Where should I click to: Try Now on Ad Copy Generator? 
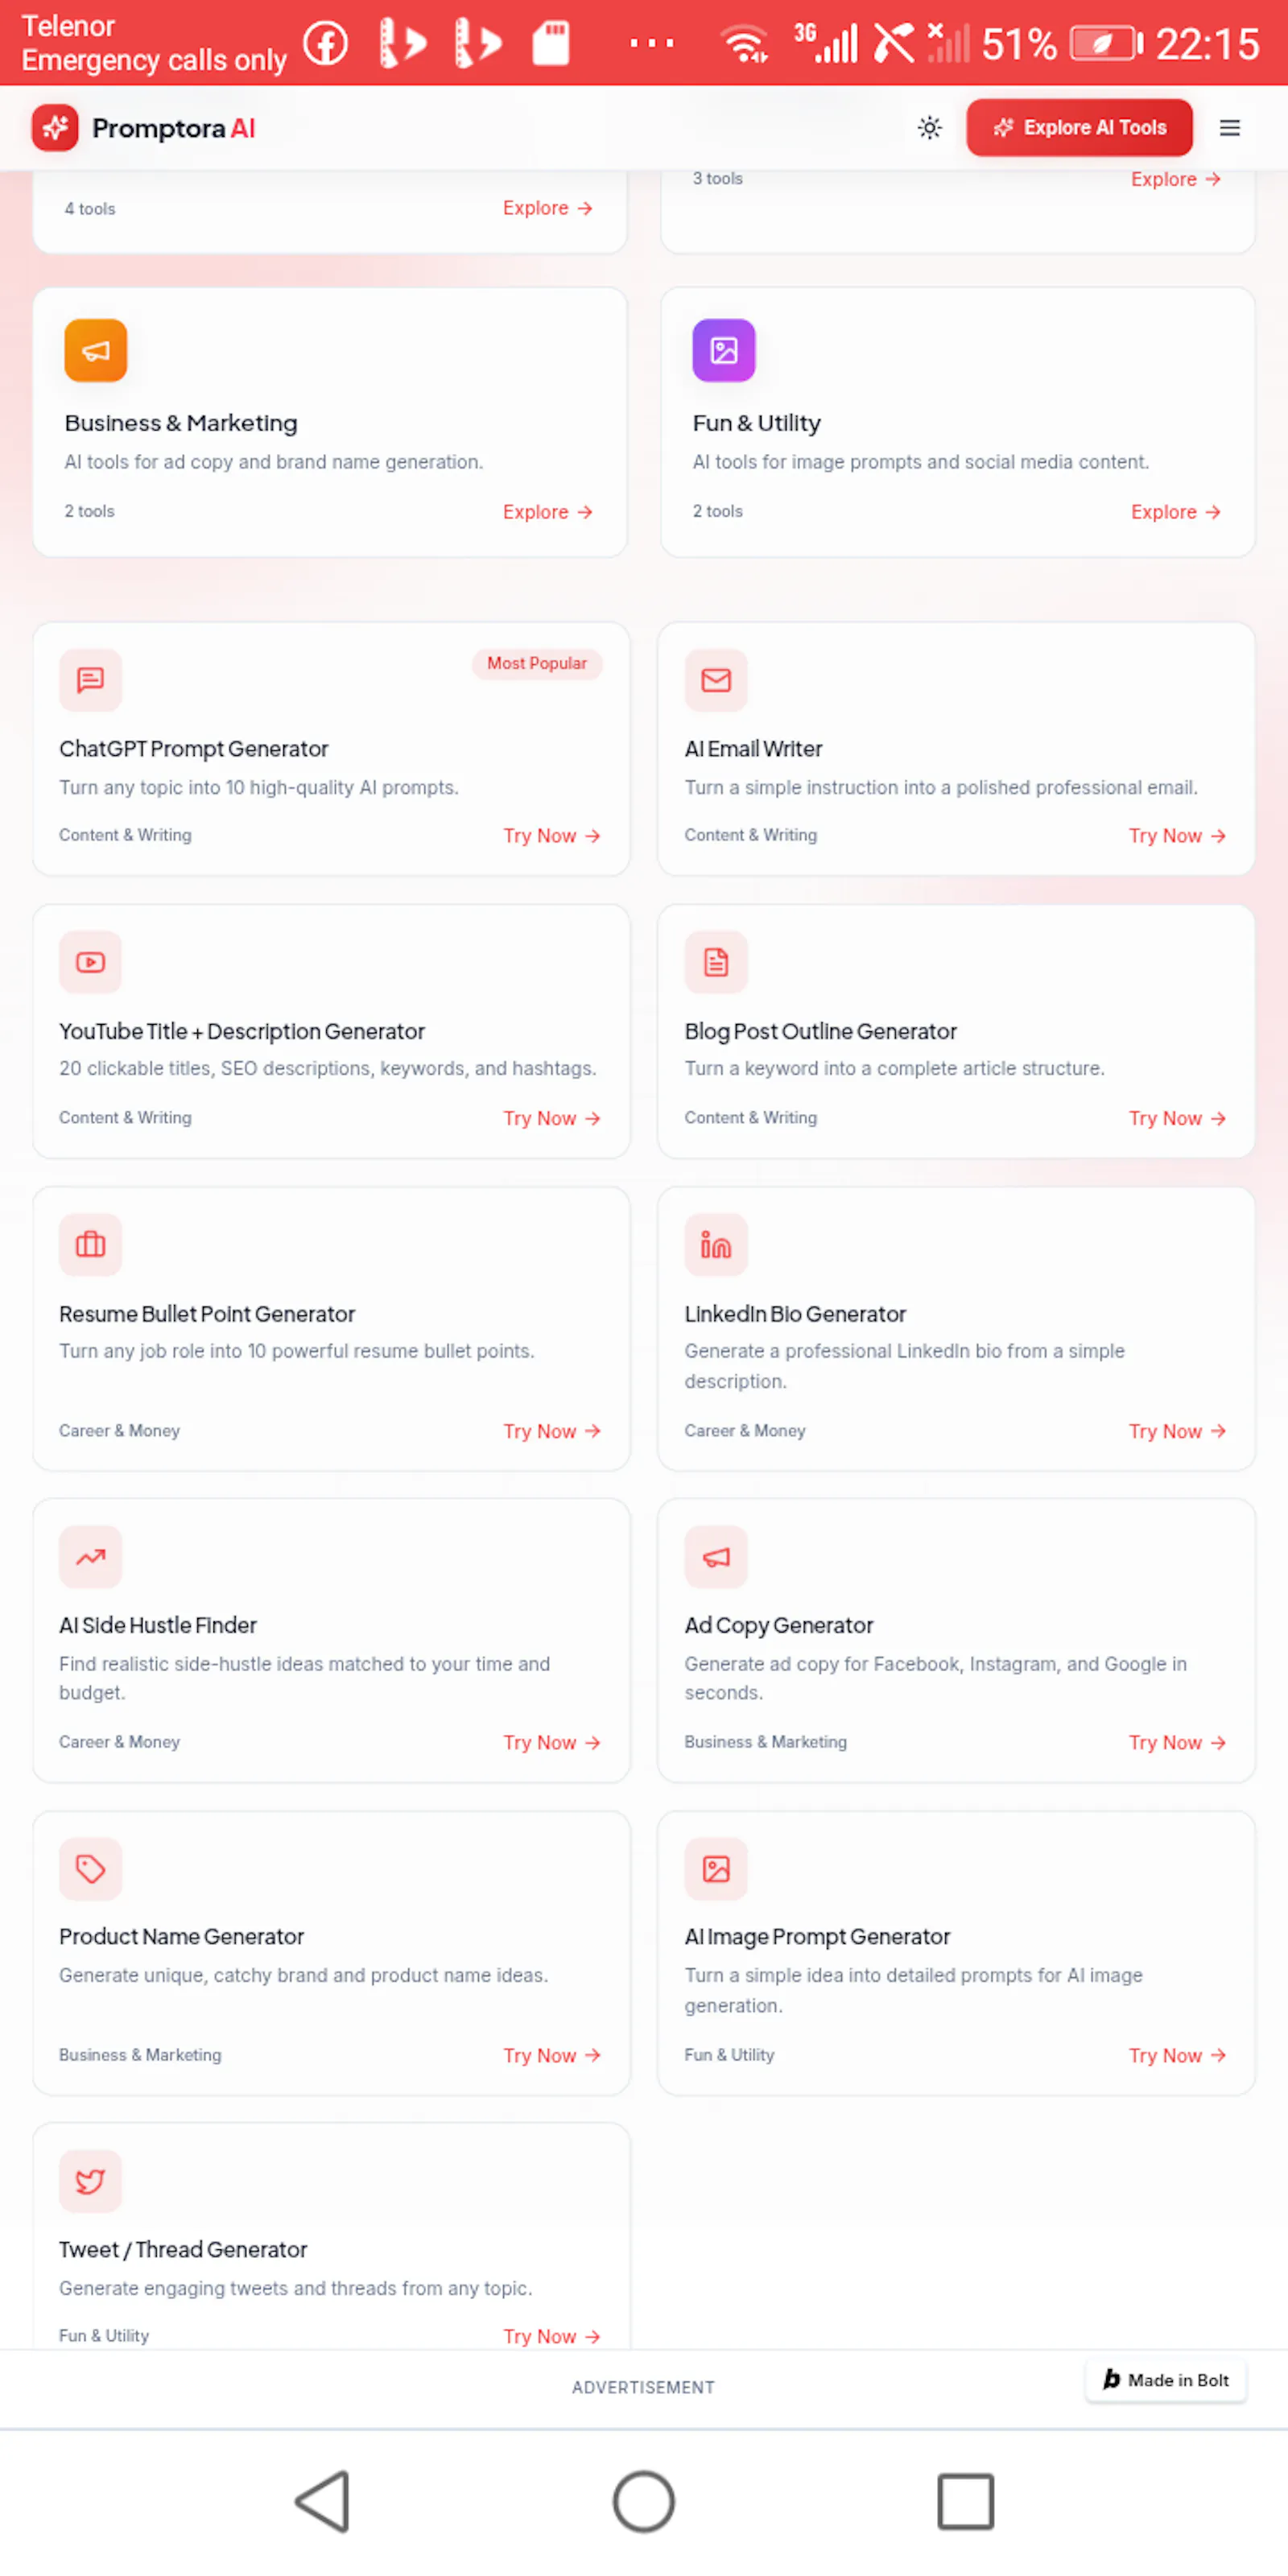pyautogui.click(x=1177, y=1743)
